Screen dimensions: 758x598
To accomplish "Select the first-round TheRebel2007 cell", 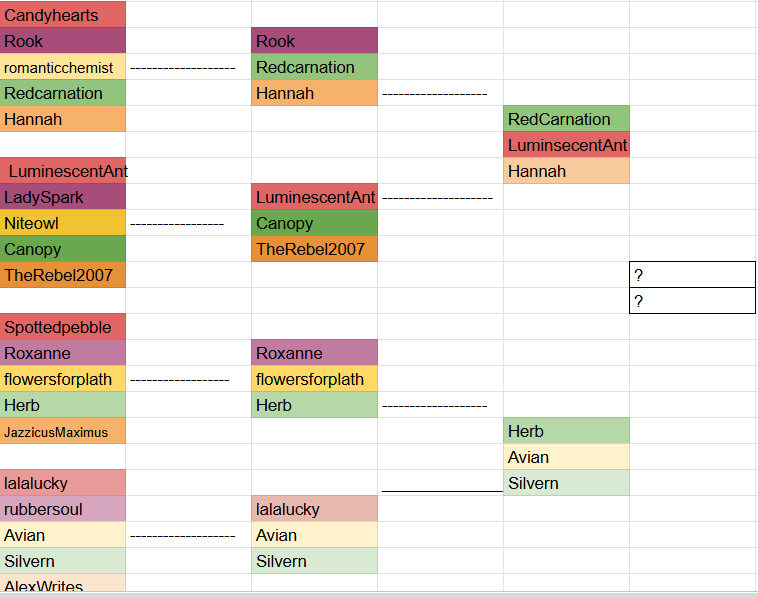I will (63, 275).
